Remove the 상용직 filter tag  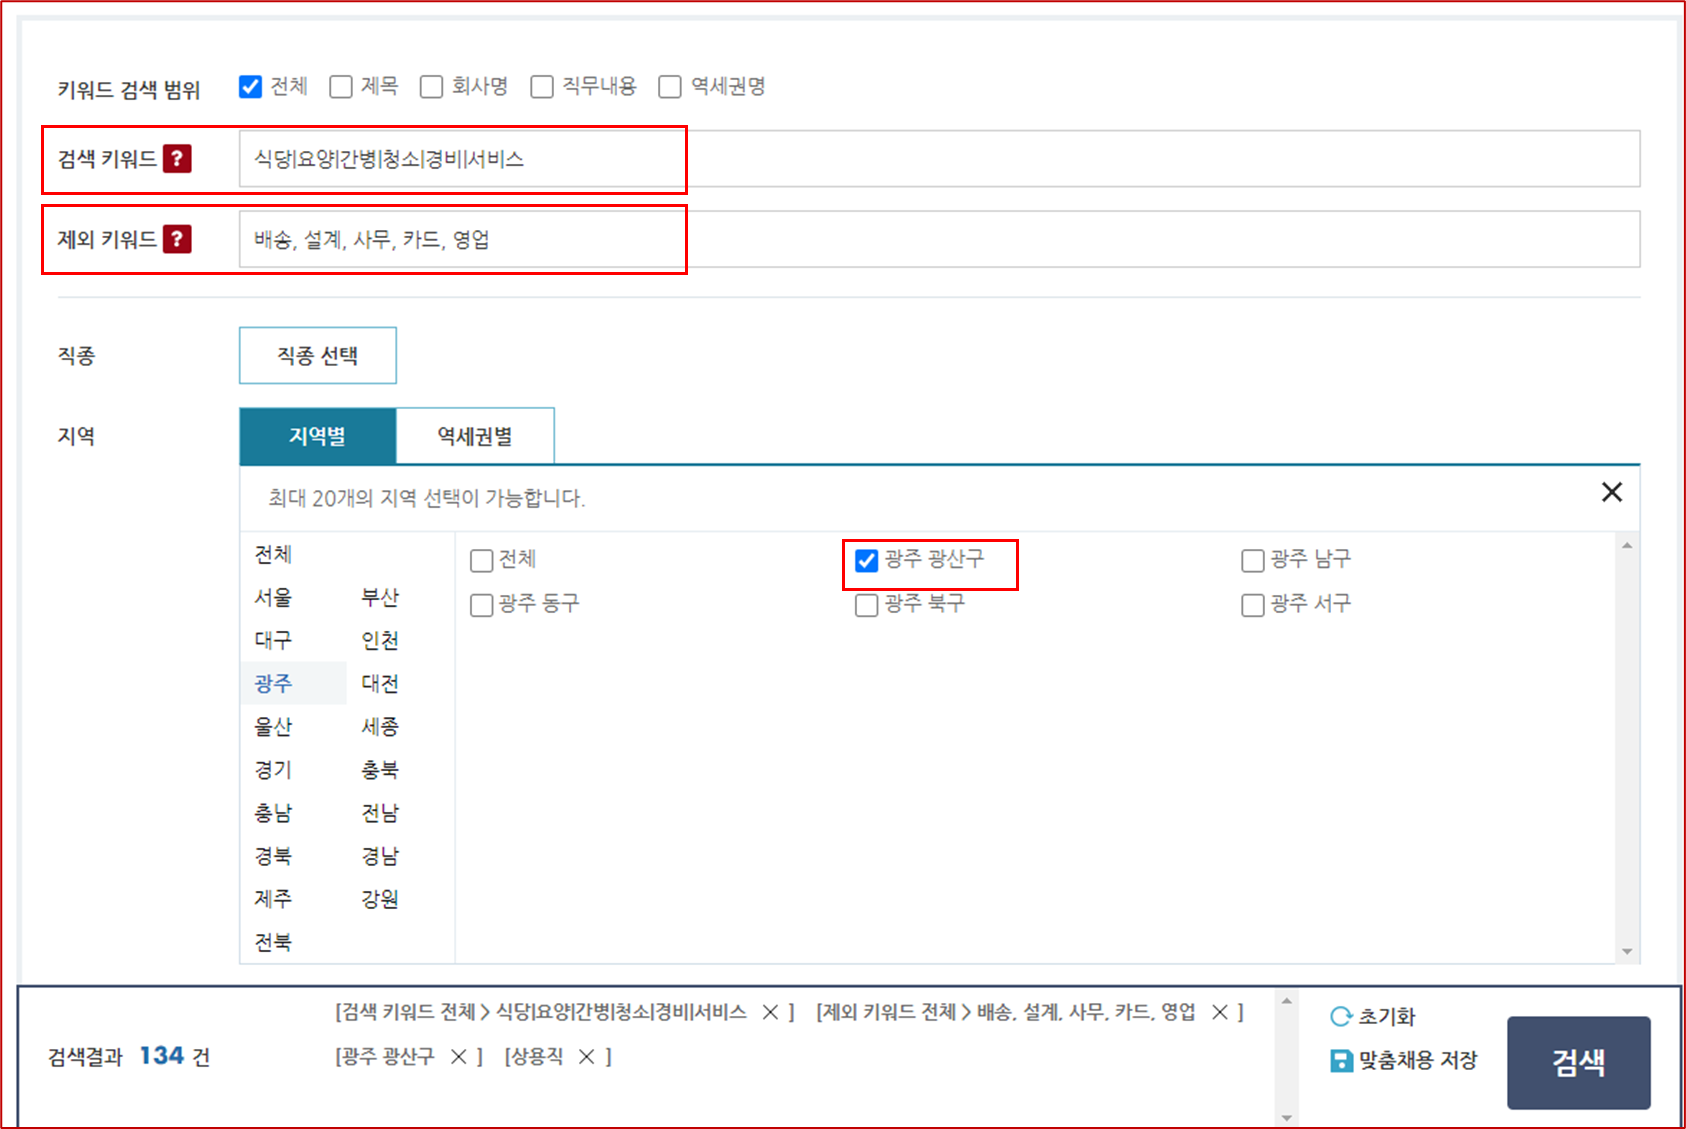[587, 1056]
